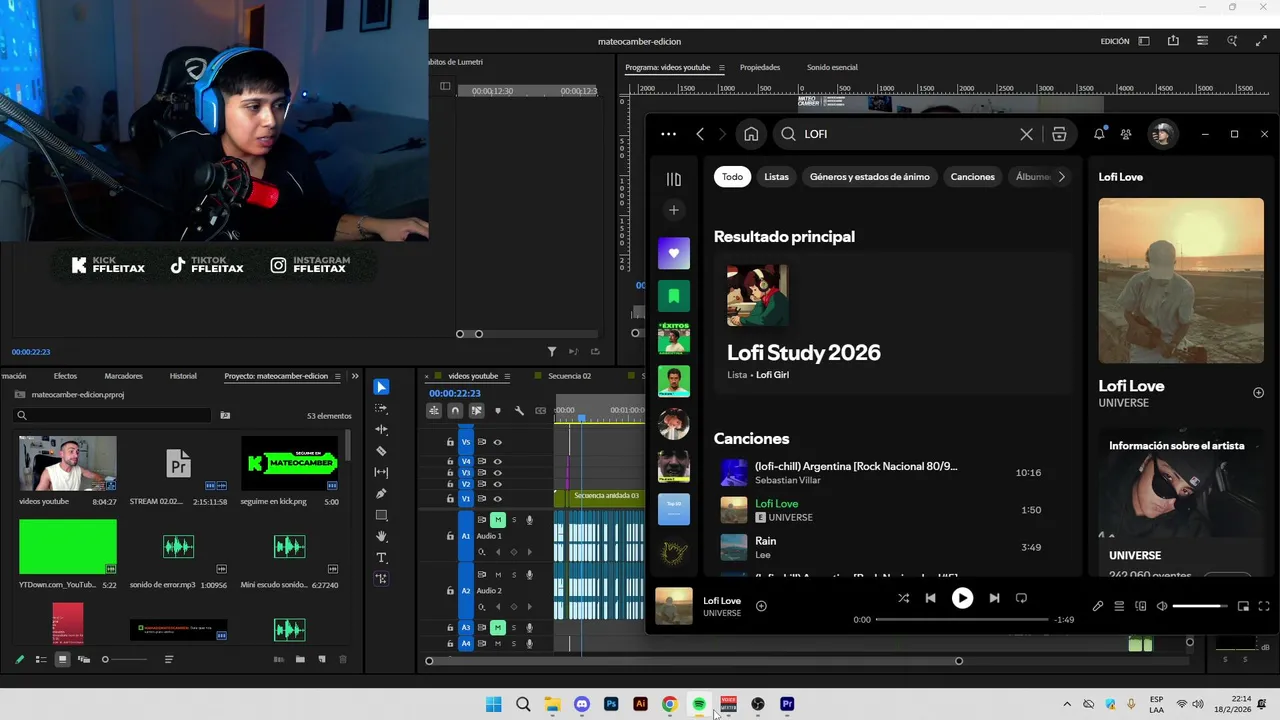1280x720 pixels.
Task: Show hidden icons in system tray
Action: (1066, 704)
